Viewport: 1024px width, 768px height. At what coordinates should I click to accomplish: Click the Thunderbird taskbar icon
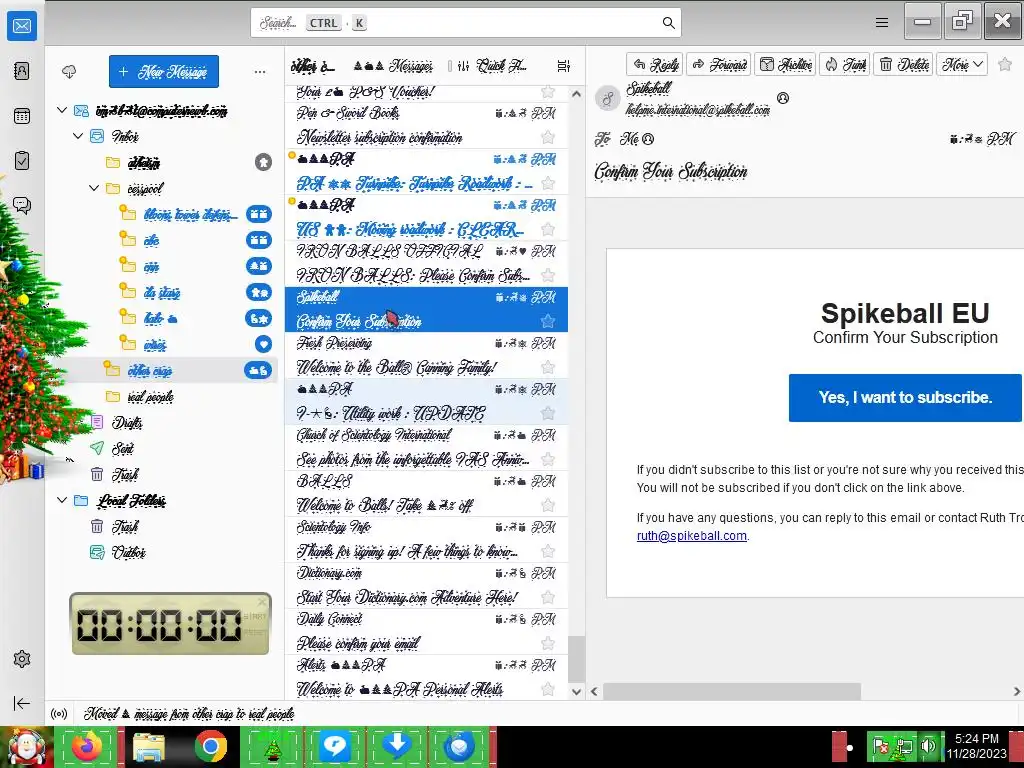(459, 746)
